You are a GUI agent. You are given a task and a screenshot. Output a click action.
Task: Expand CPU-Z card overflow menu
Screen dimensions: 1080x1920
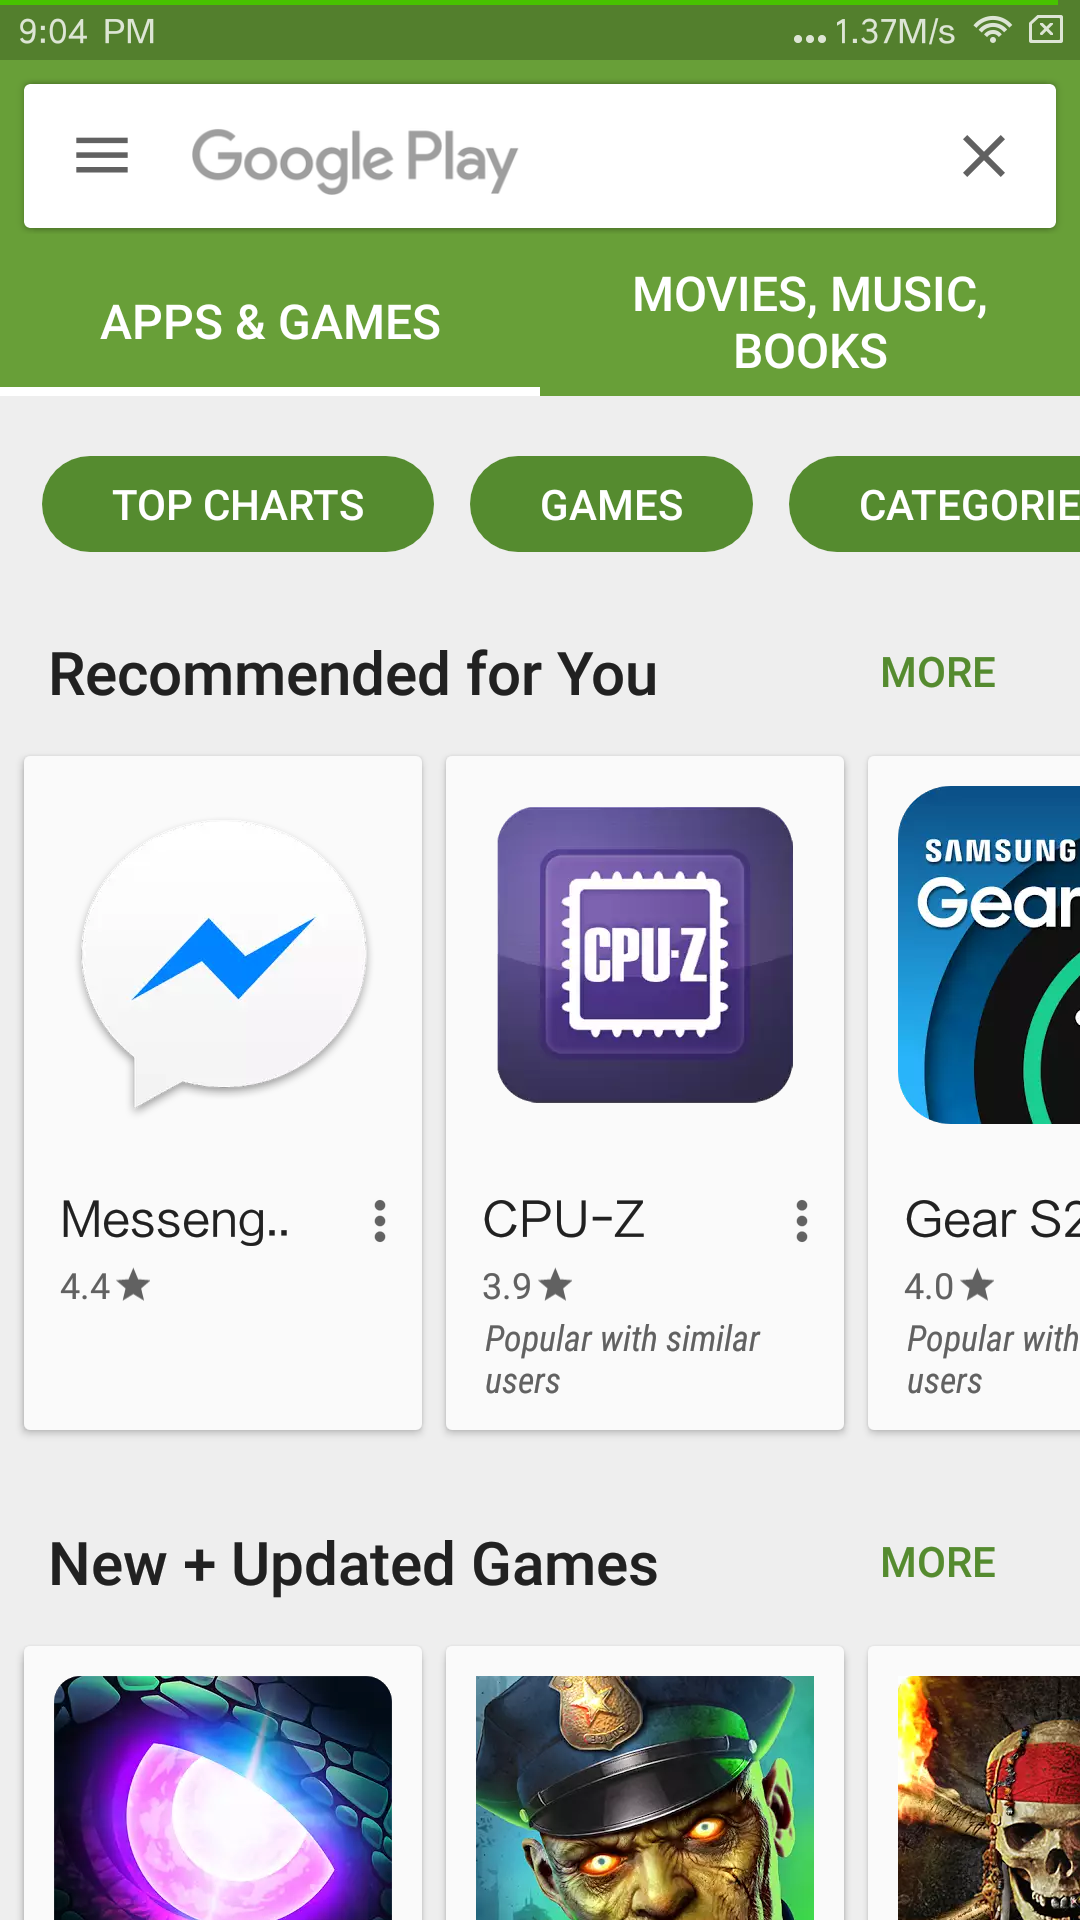(x=802, y=1221)
